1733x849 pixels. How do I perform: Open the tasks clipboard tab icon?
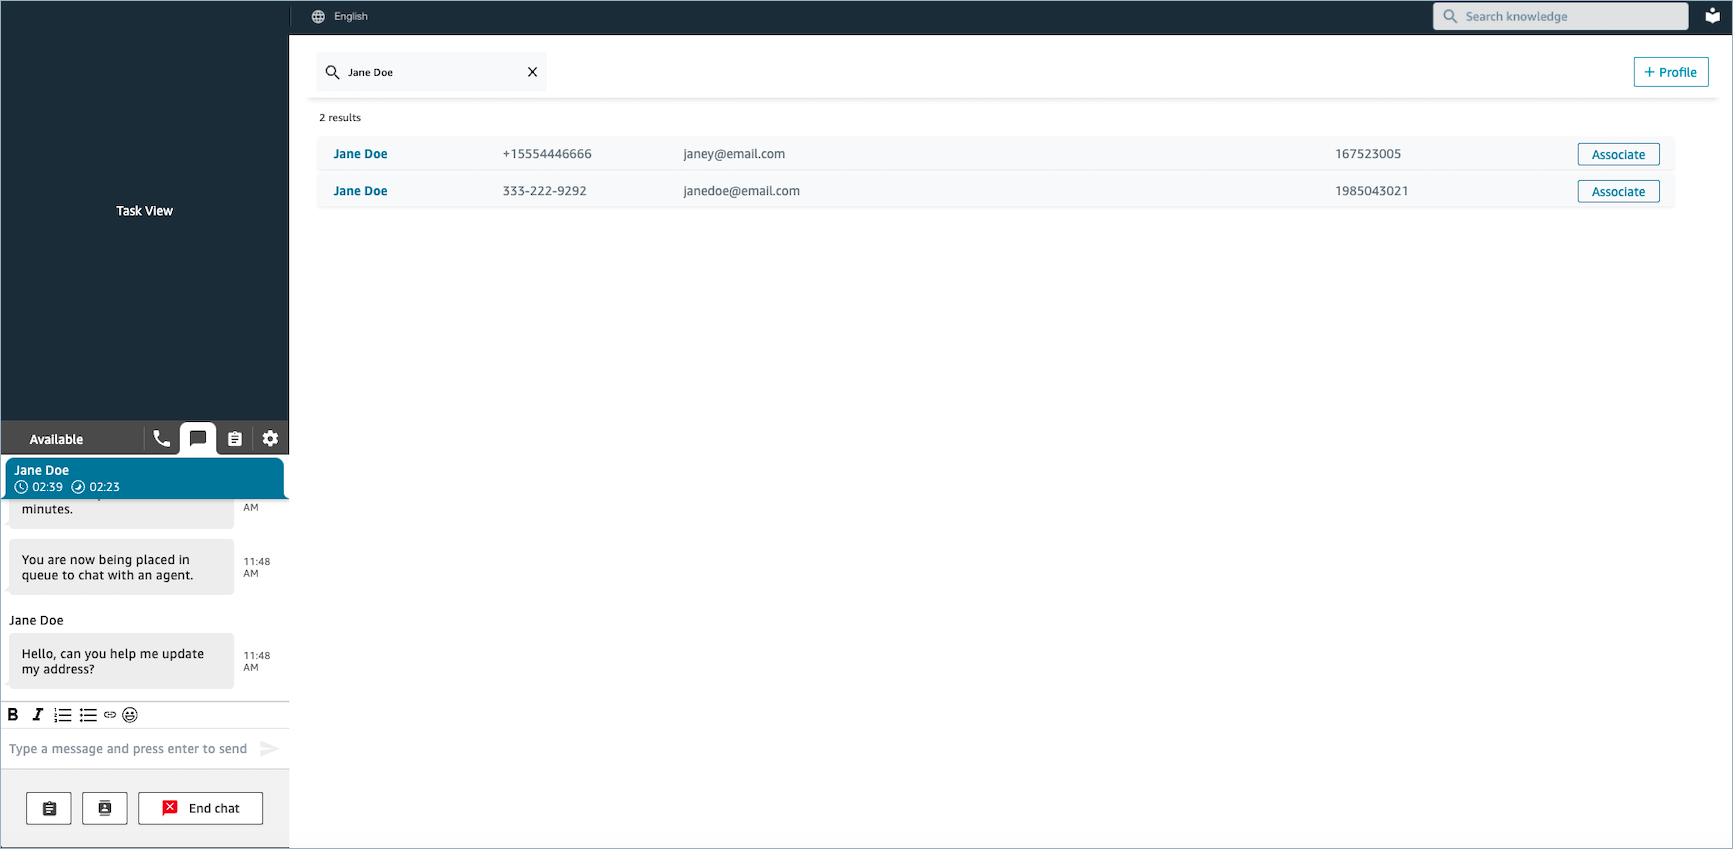click(234, 439)
